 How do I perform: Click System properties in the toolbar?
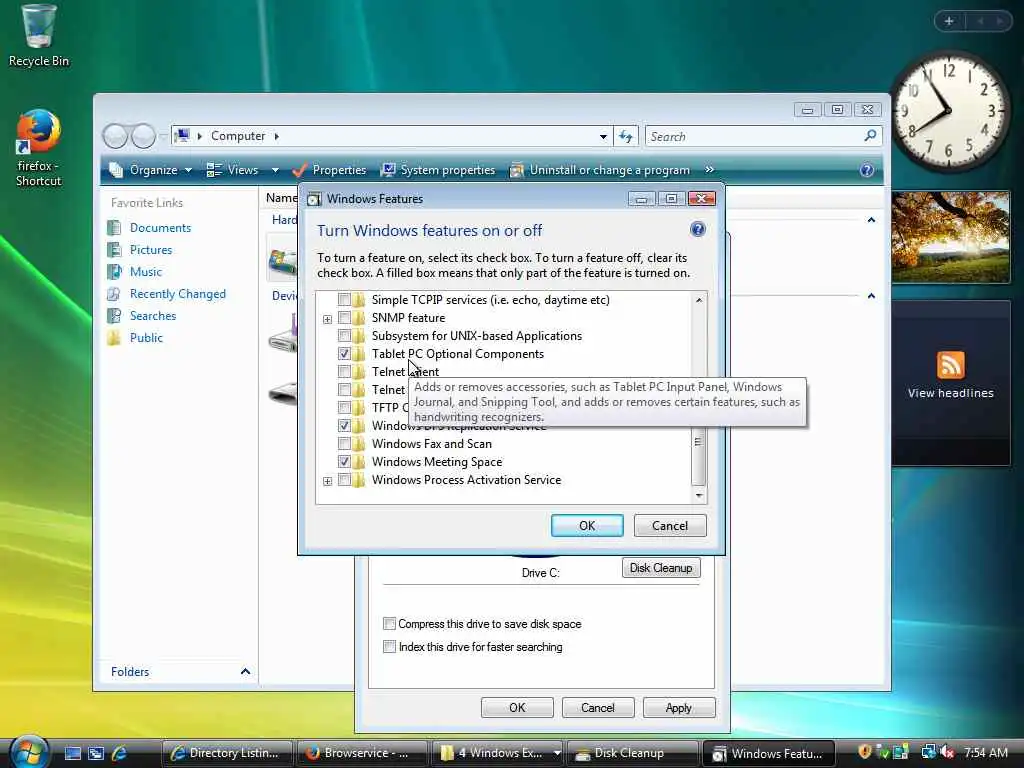[438, 170]
